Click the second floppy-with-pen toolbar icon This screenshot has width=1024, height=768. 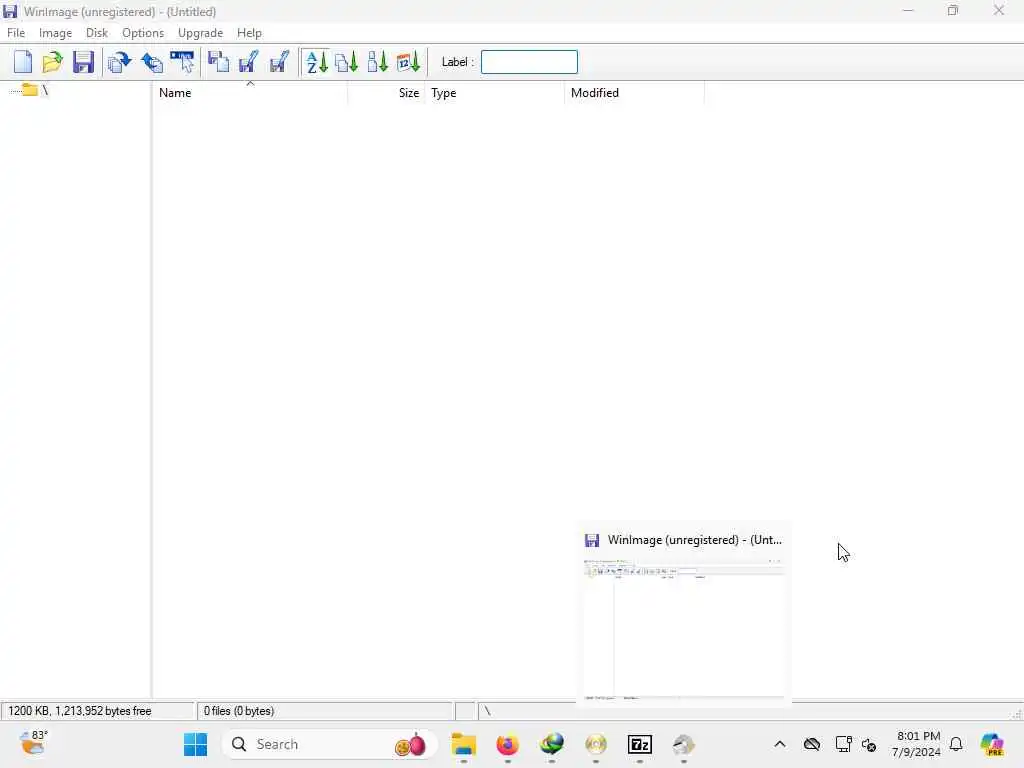[x=280, y=62]
